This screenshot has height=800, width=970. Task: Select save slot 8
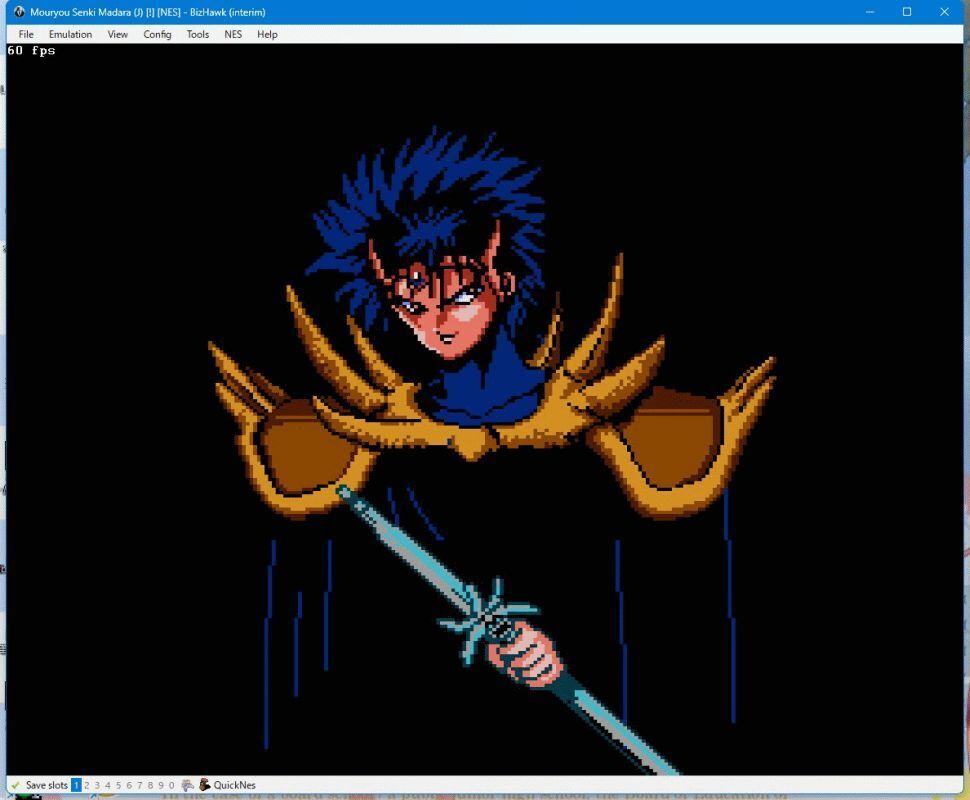point(150,785)
